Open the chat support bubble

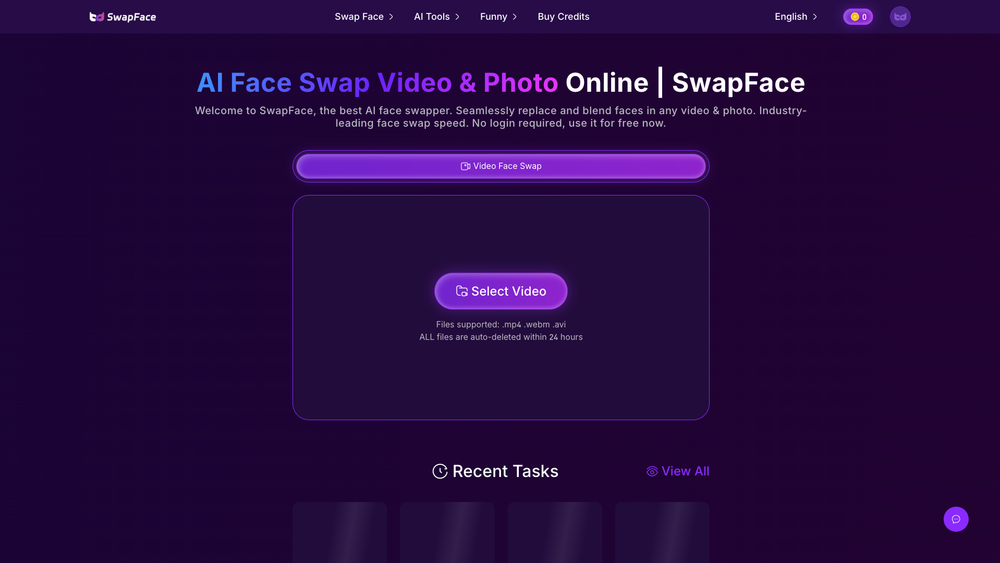click(956, 519)
